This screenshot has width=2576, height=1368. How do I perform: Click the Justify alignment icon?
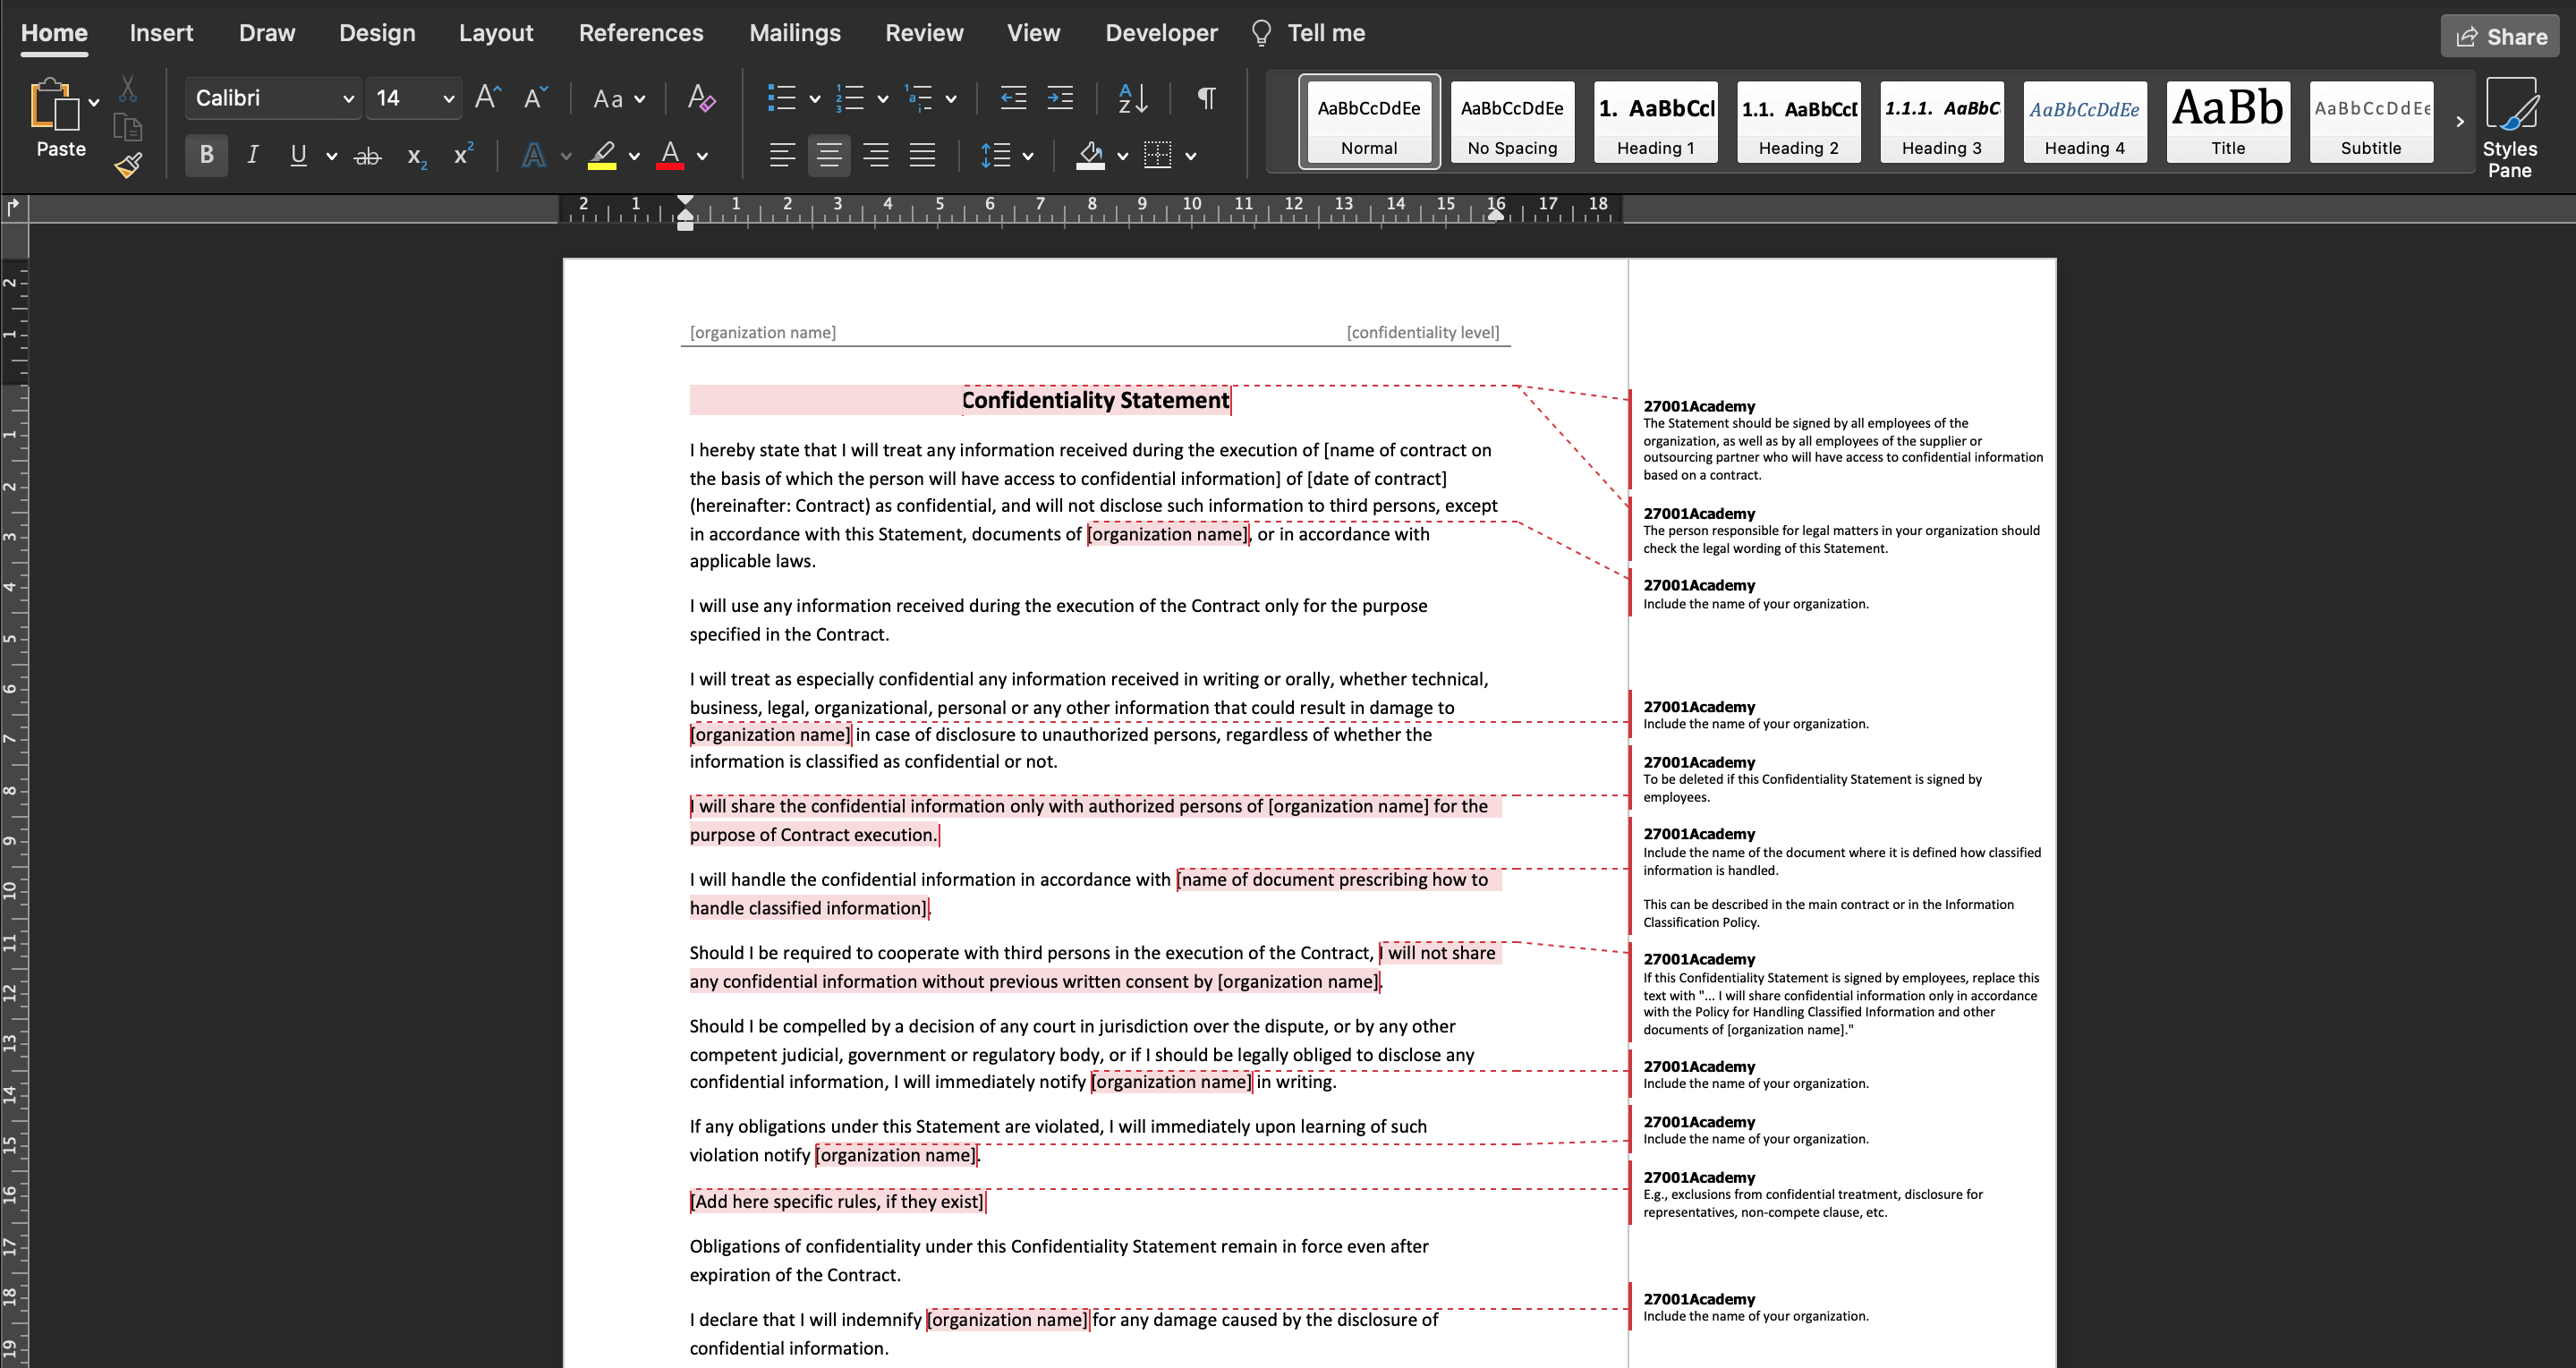click(922, 155)
